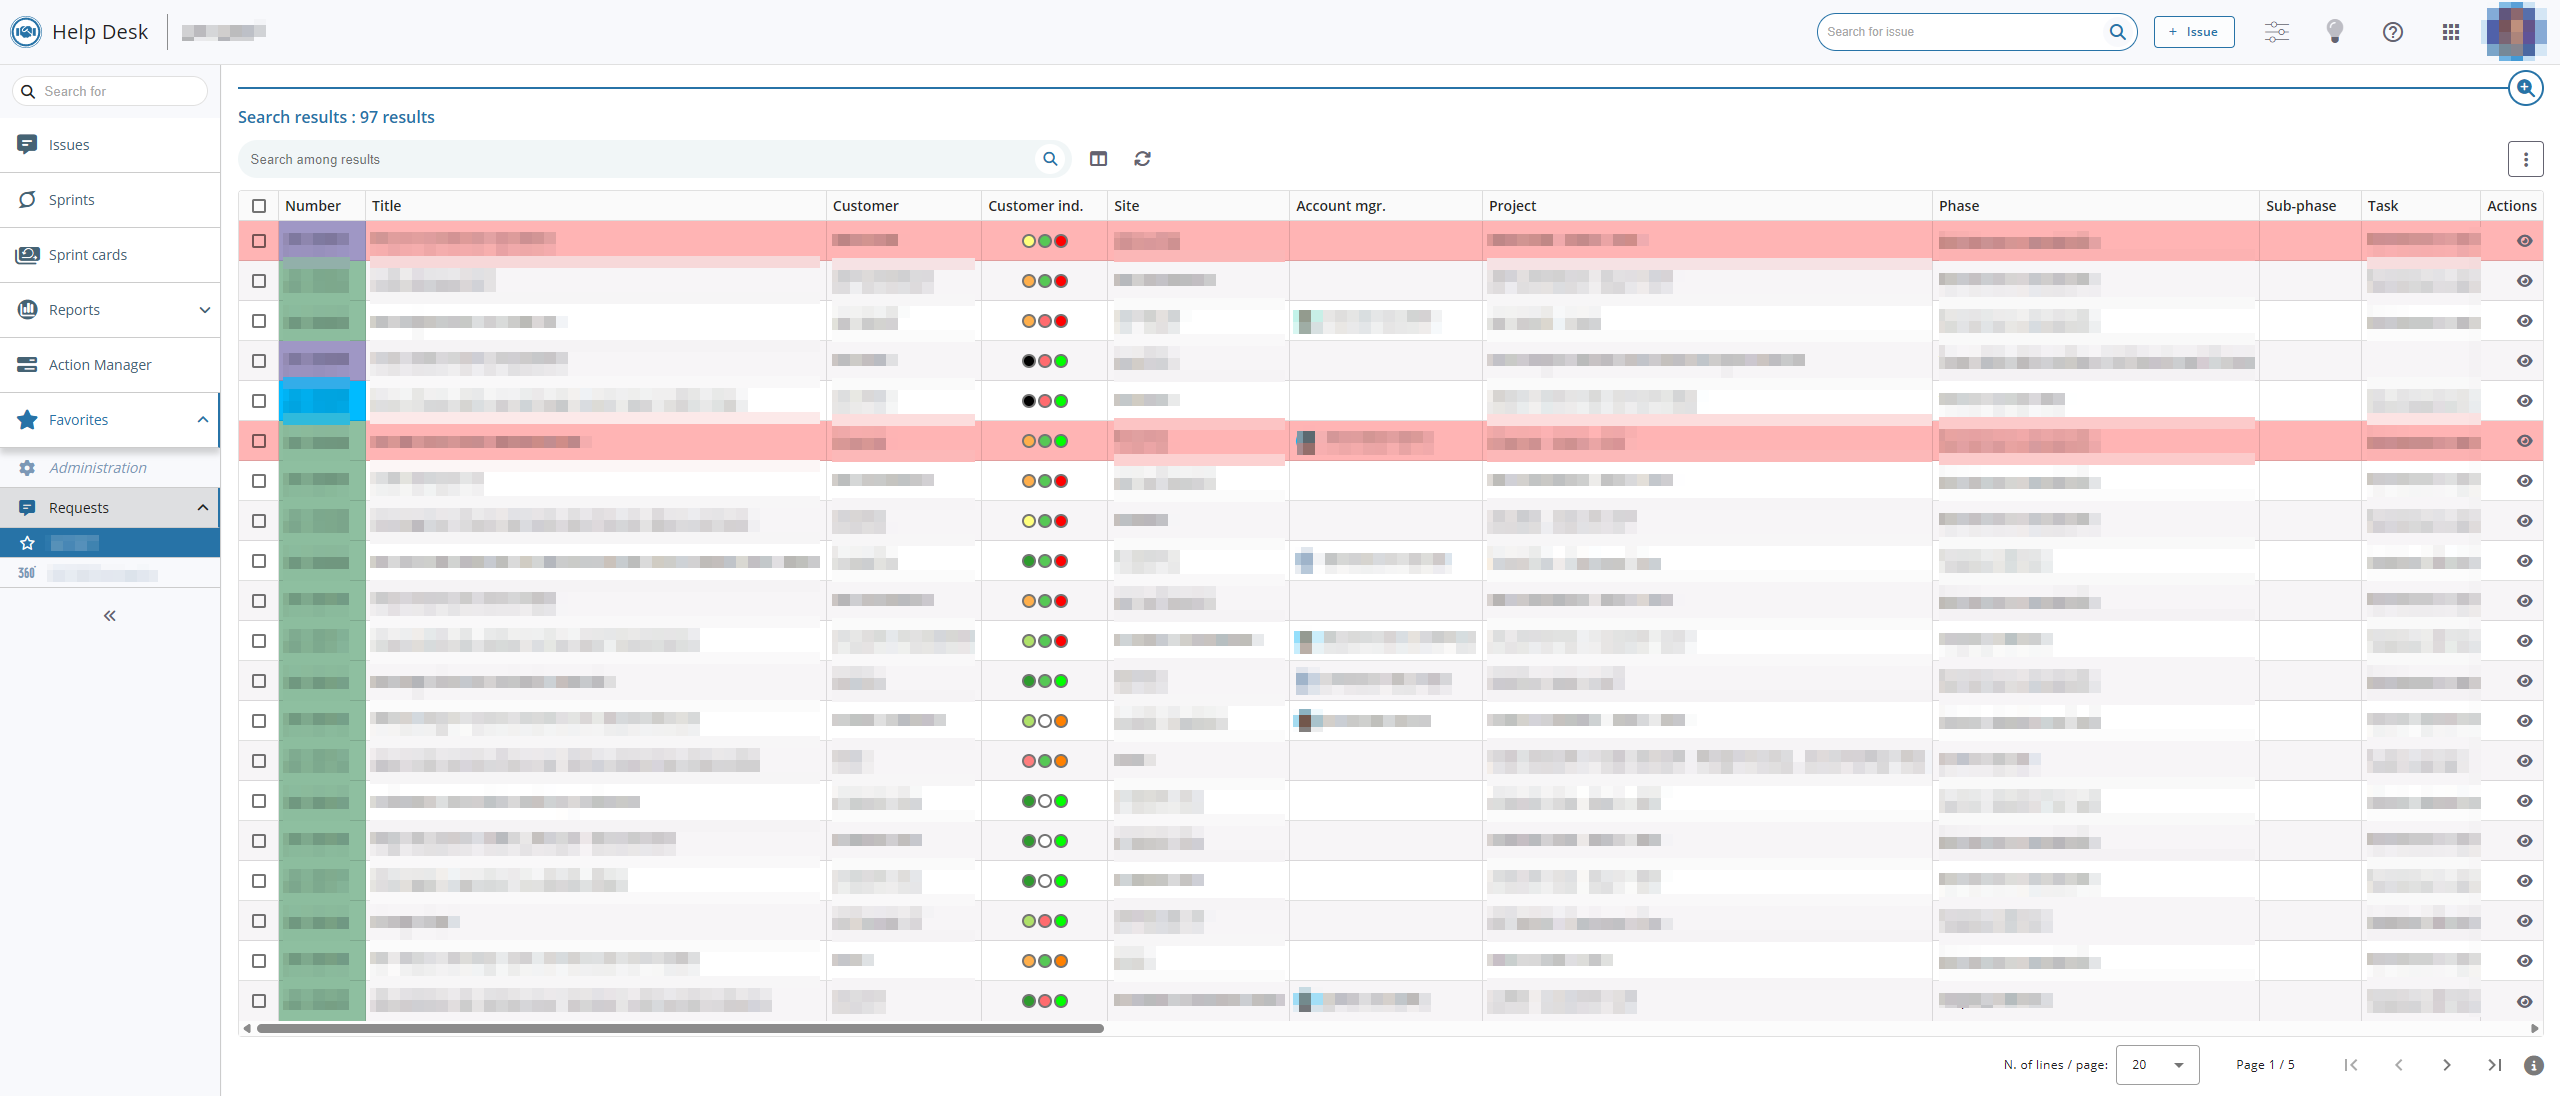This screenshot has width=2560, height=1096.
Task: Refresh the search results list
Action: [1143, 159]
